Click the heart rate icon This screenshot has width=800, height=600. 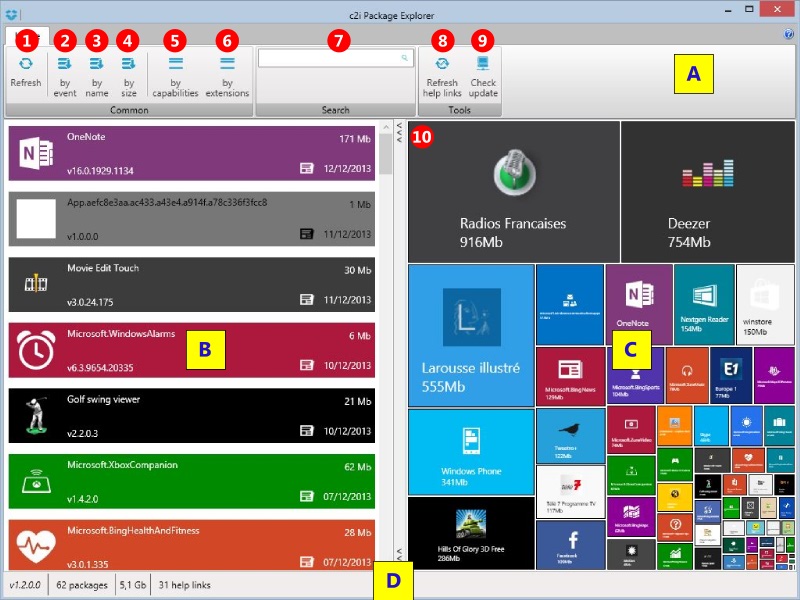pyautogui.click(x=36, y=546)
